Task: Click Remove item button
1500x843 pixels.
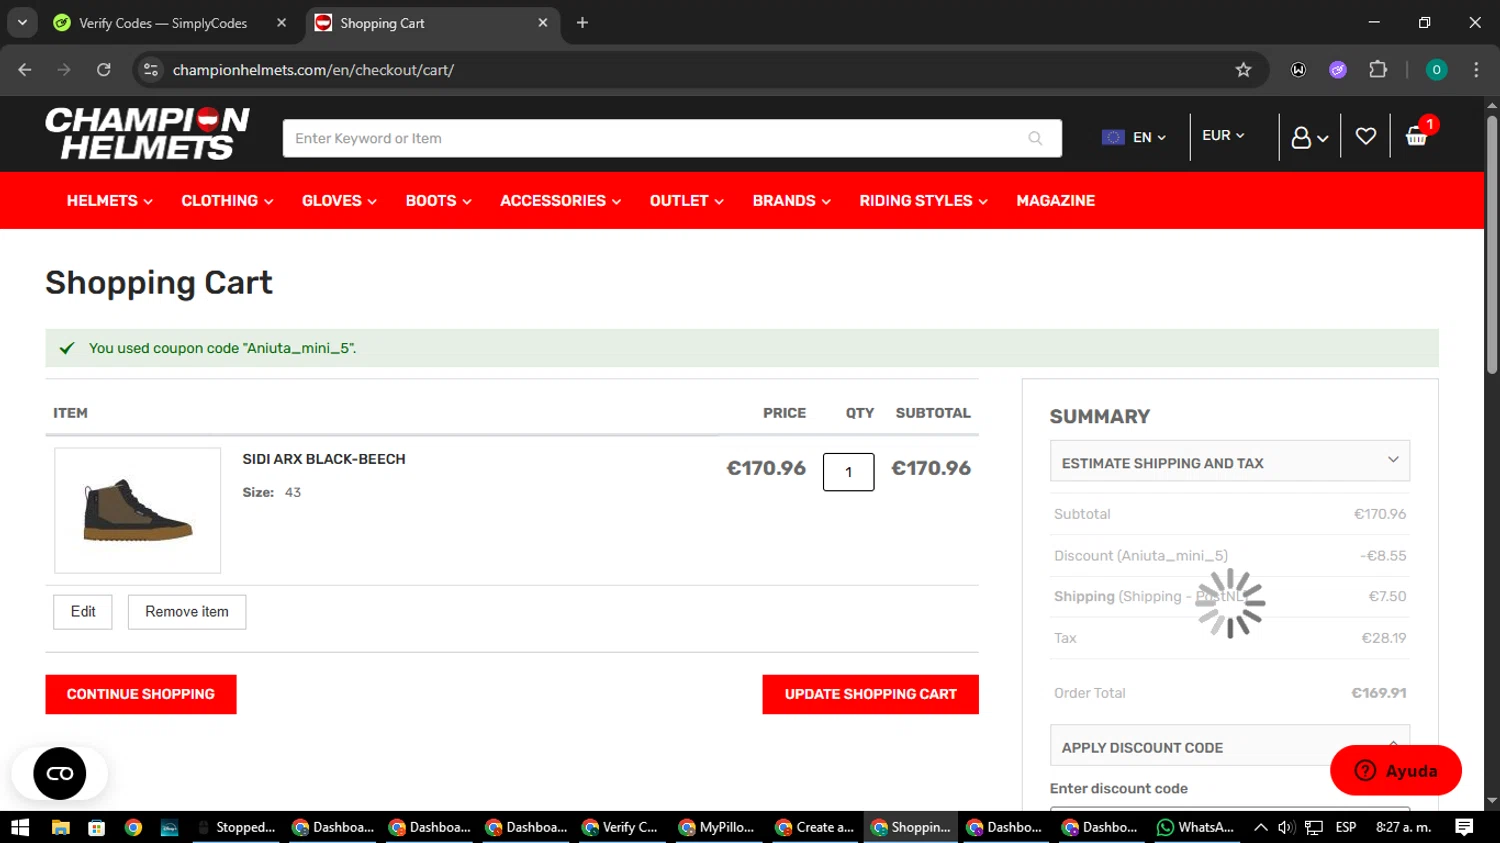Action: pos(187,611)
